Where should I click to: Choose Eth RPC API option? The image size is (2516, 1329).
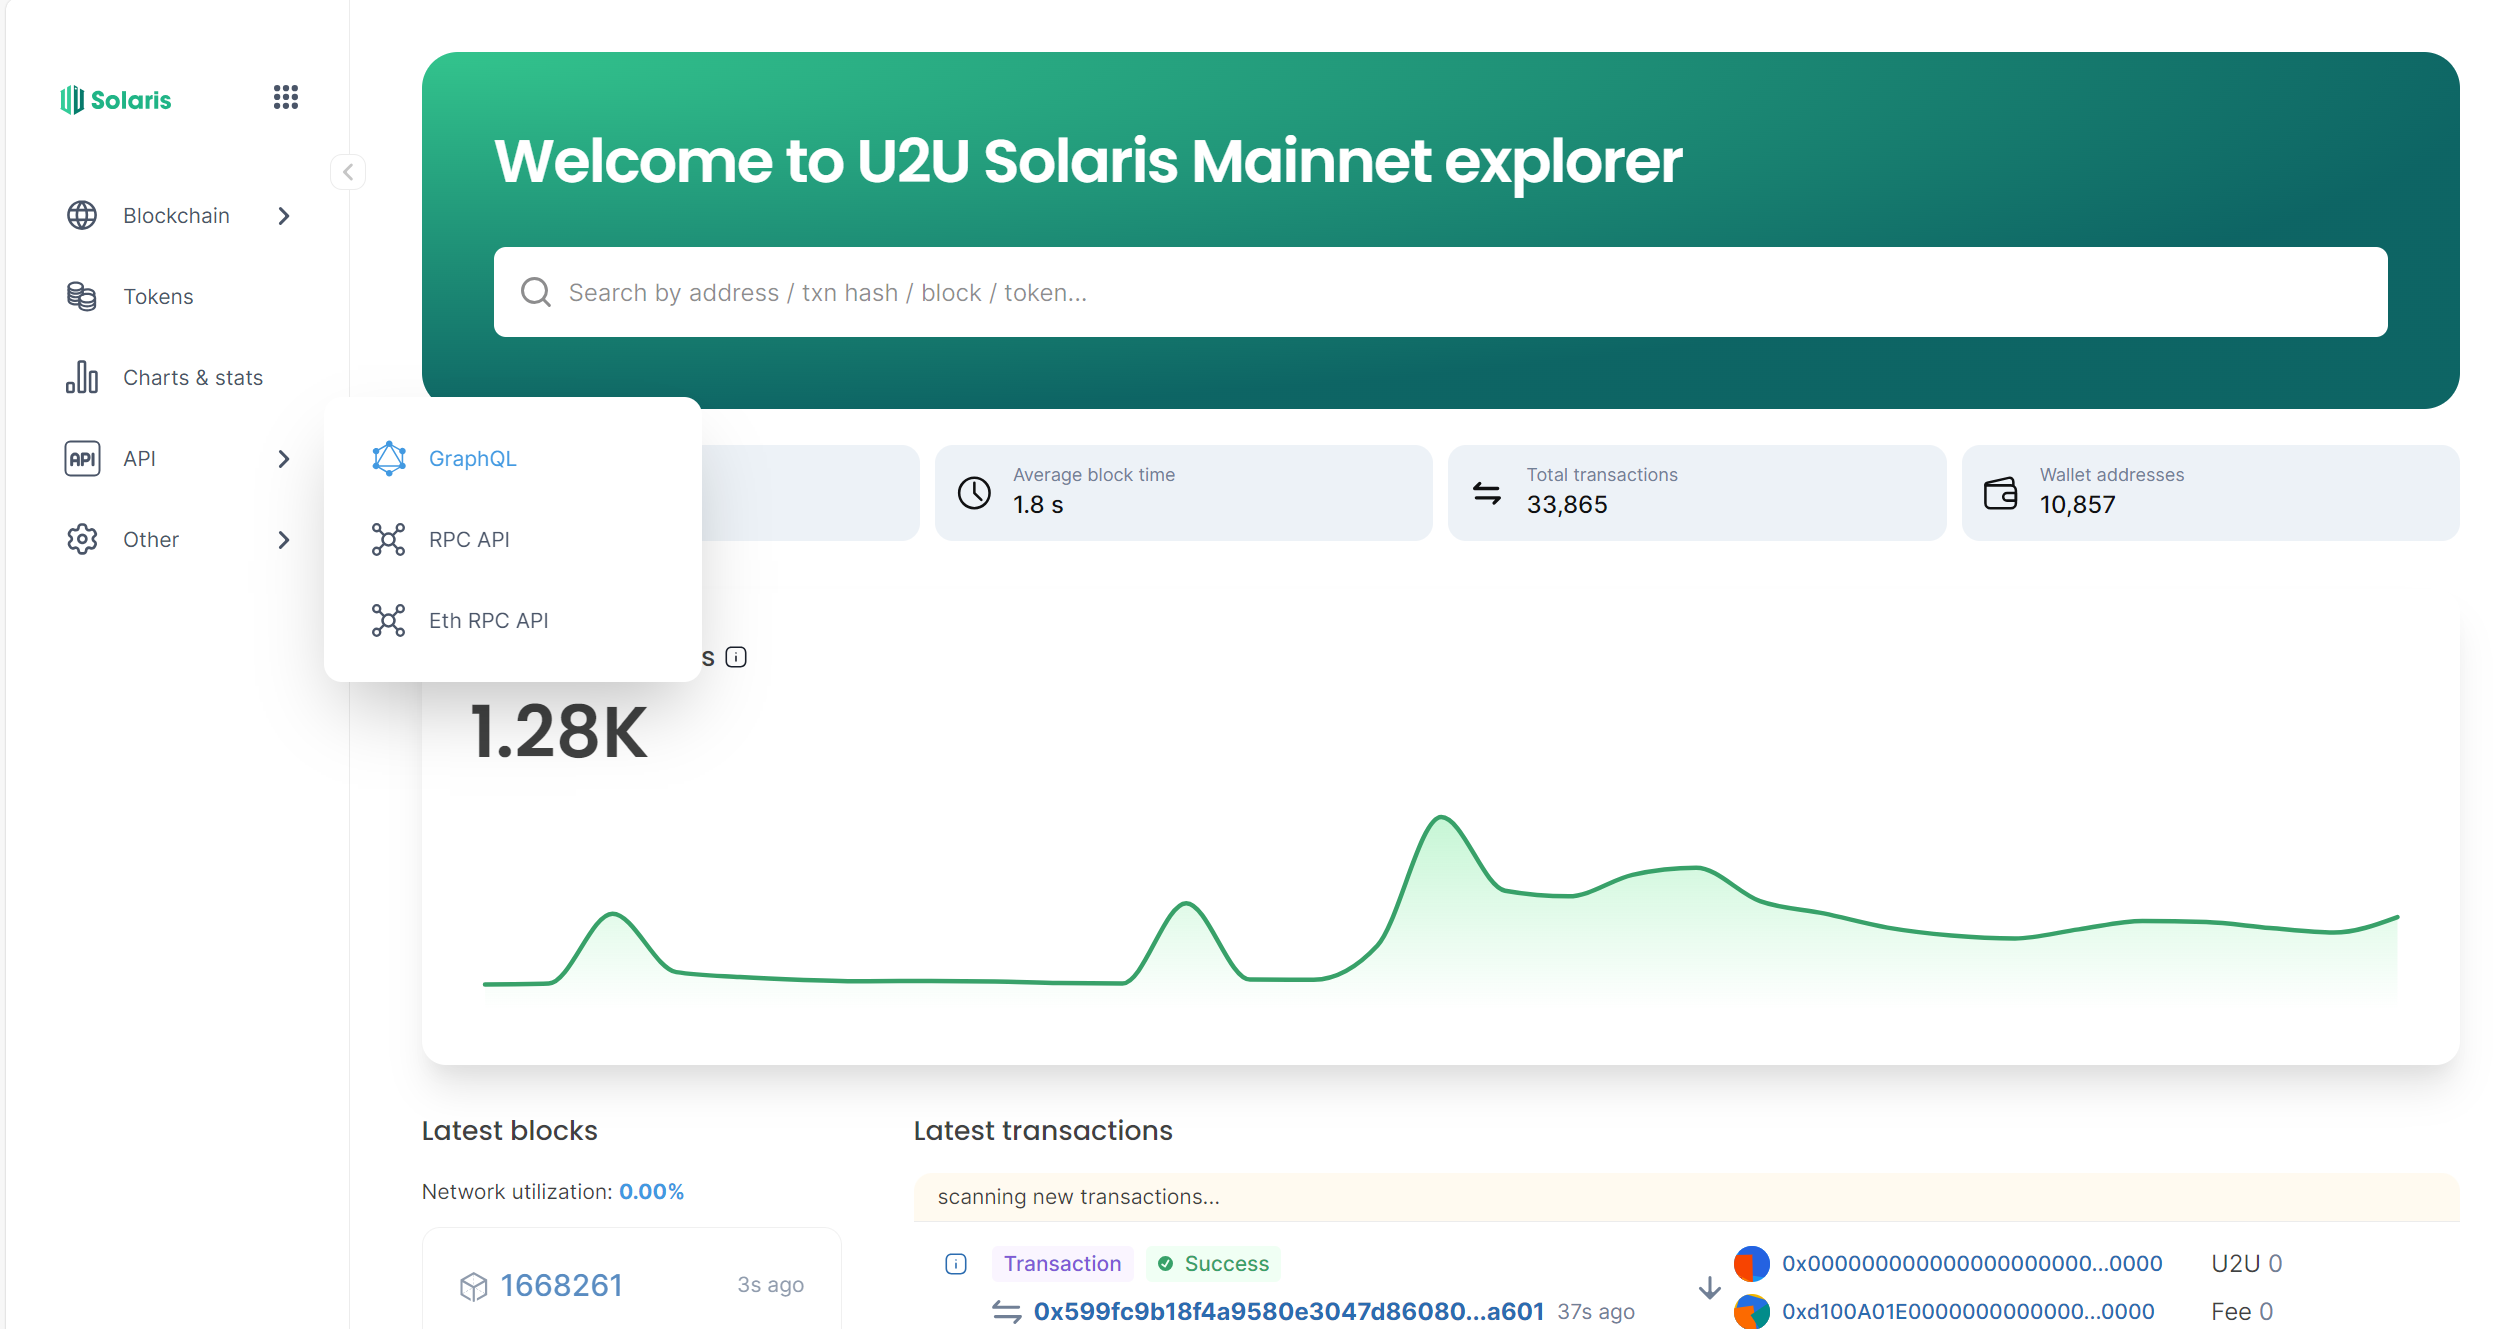point(488,620)
